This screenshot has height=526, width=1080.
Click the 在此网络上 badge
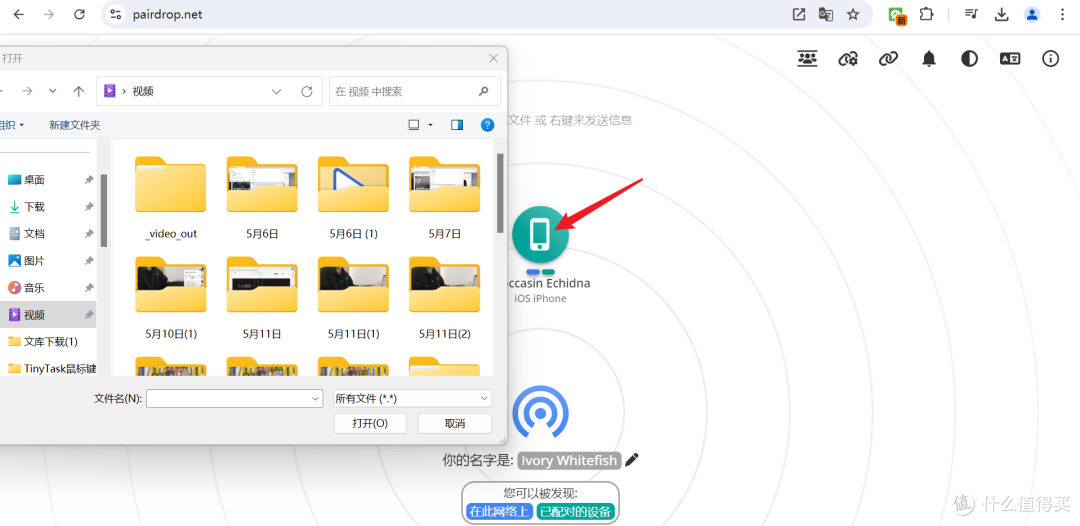(499, 512)
